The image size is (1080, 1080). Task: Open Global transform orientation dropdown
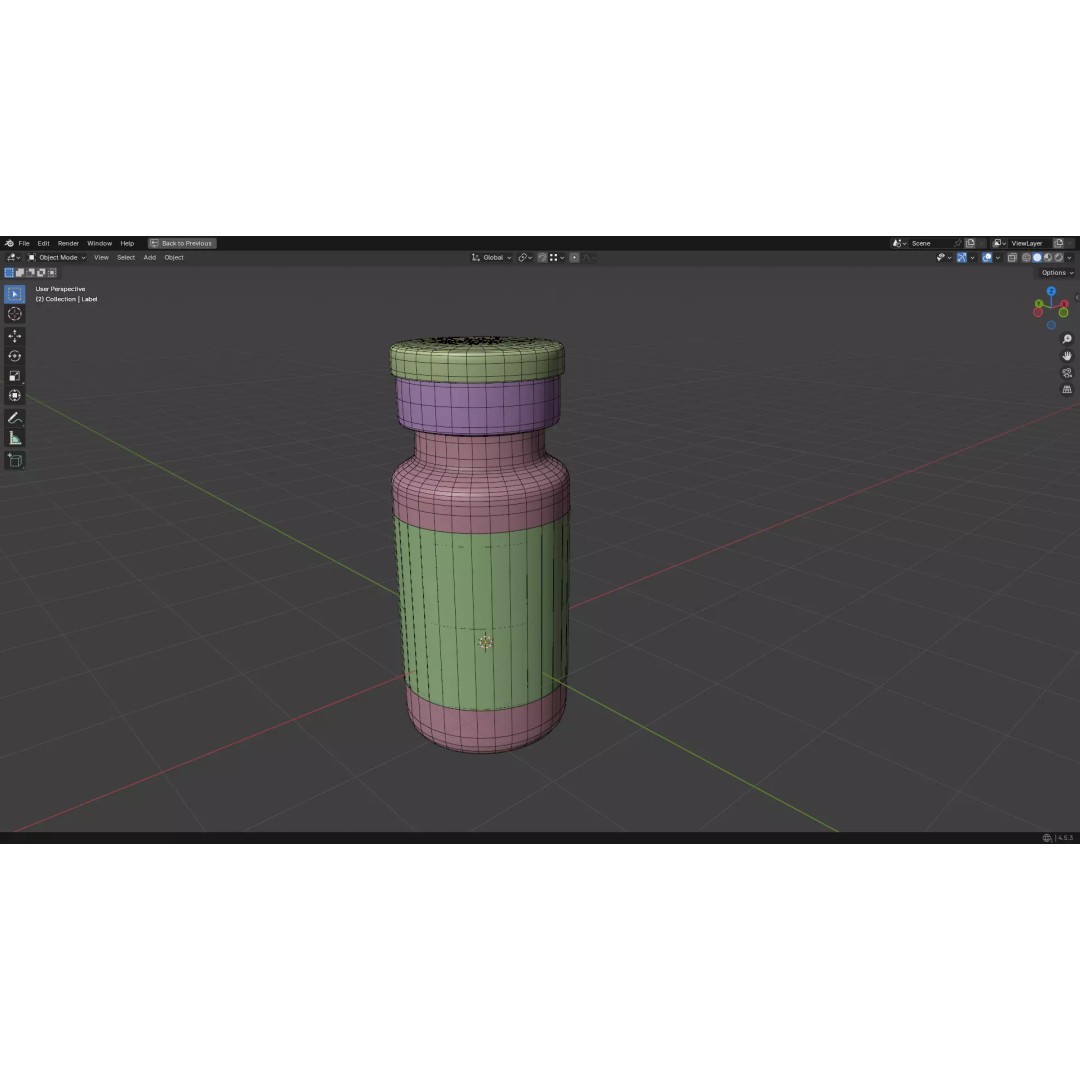(x=492, y=258)
